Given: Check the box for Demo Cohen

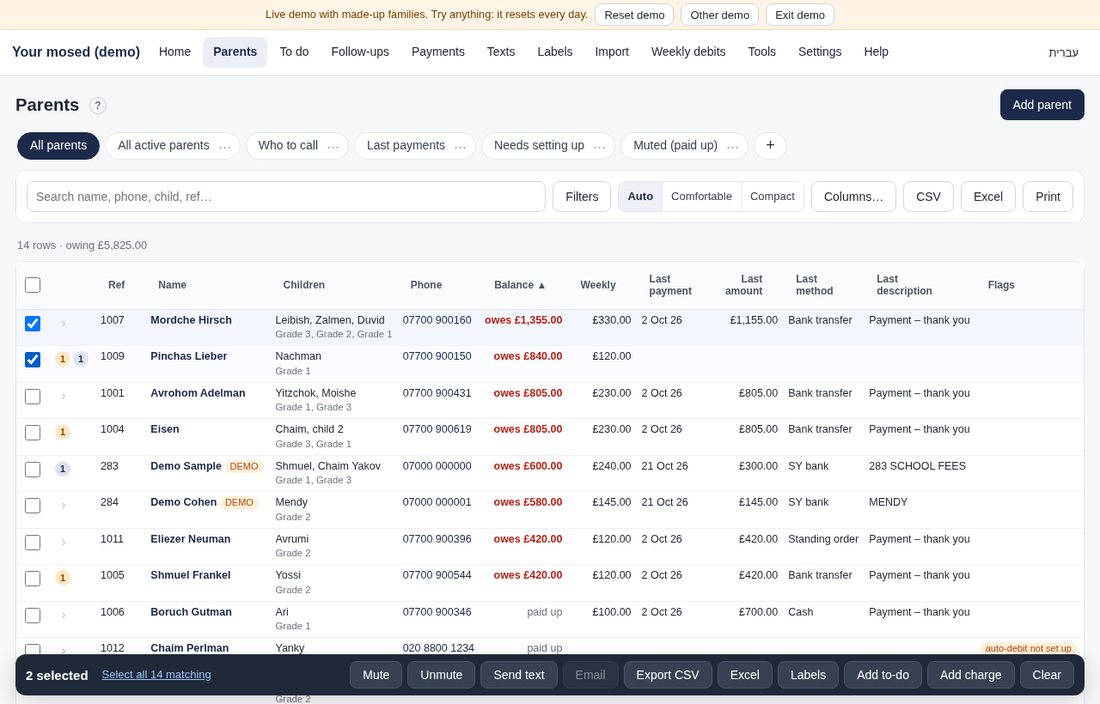Looking at the screenshot, I should coord(33,506).
